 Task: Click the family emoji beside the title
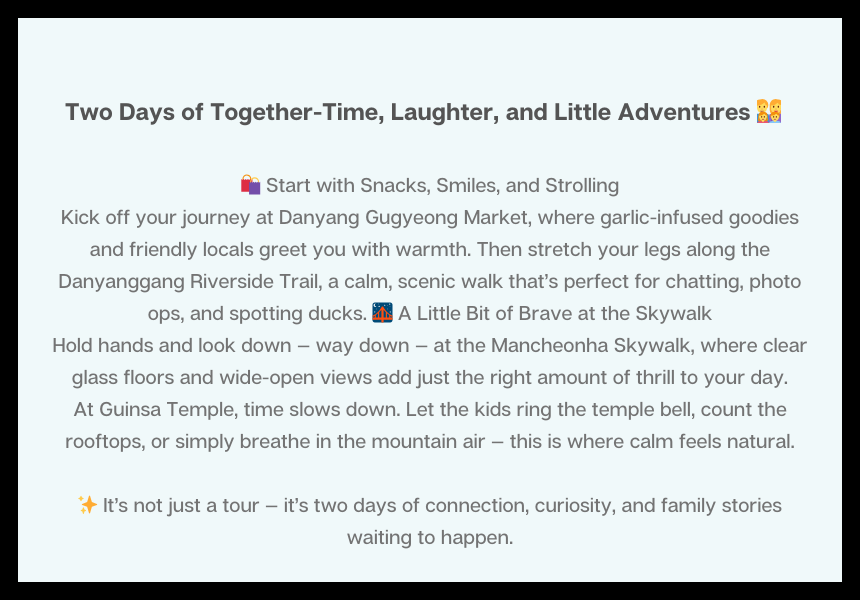[768, 112]
